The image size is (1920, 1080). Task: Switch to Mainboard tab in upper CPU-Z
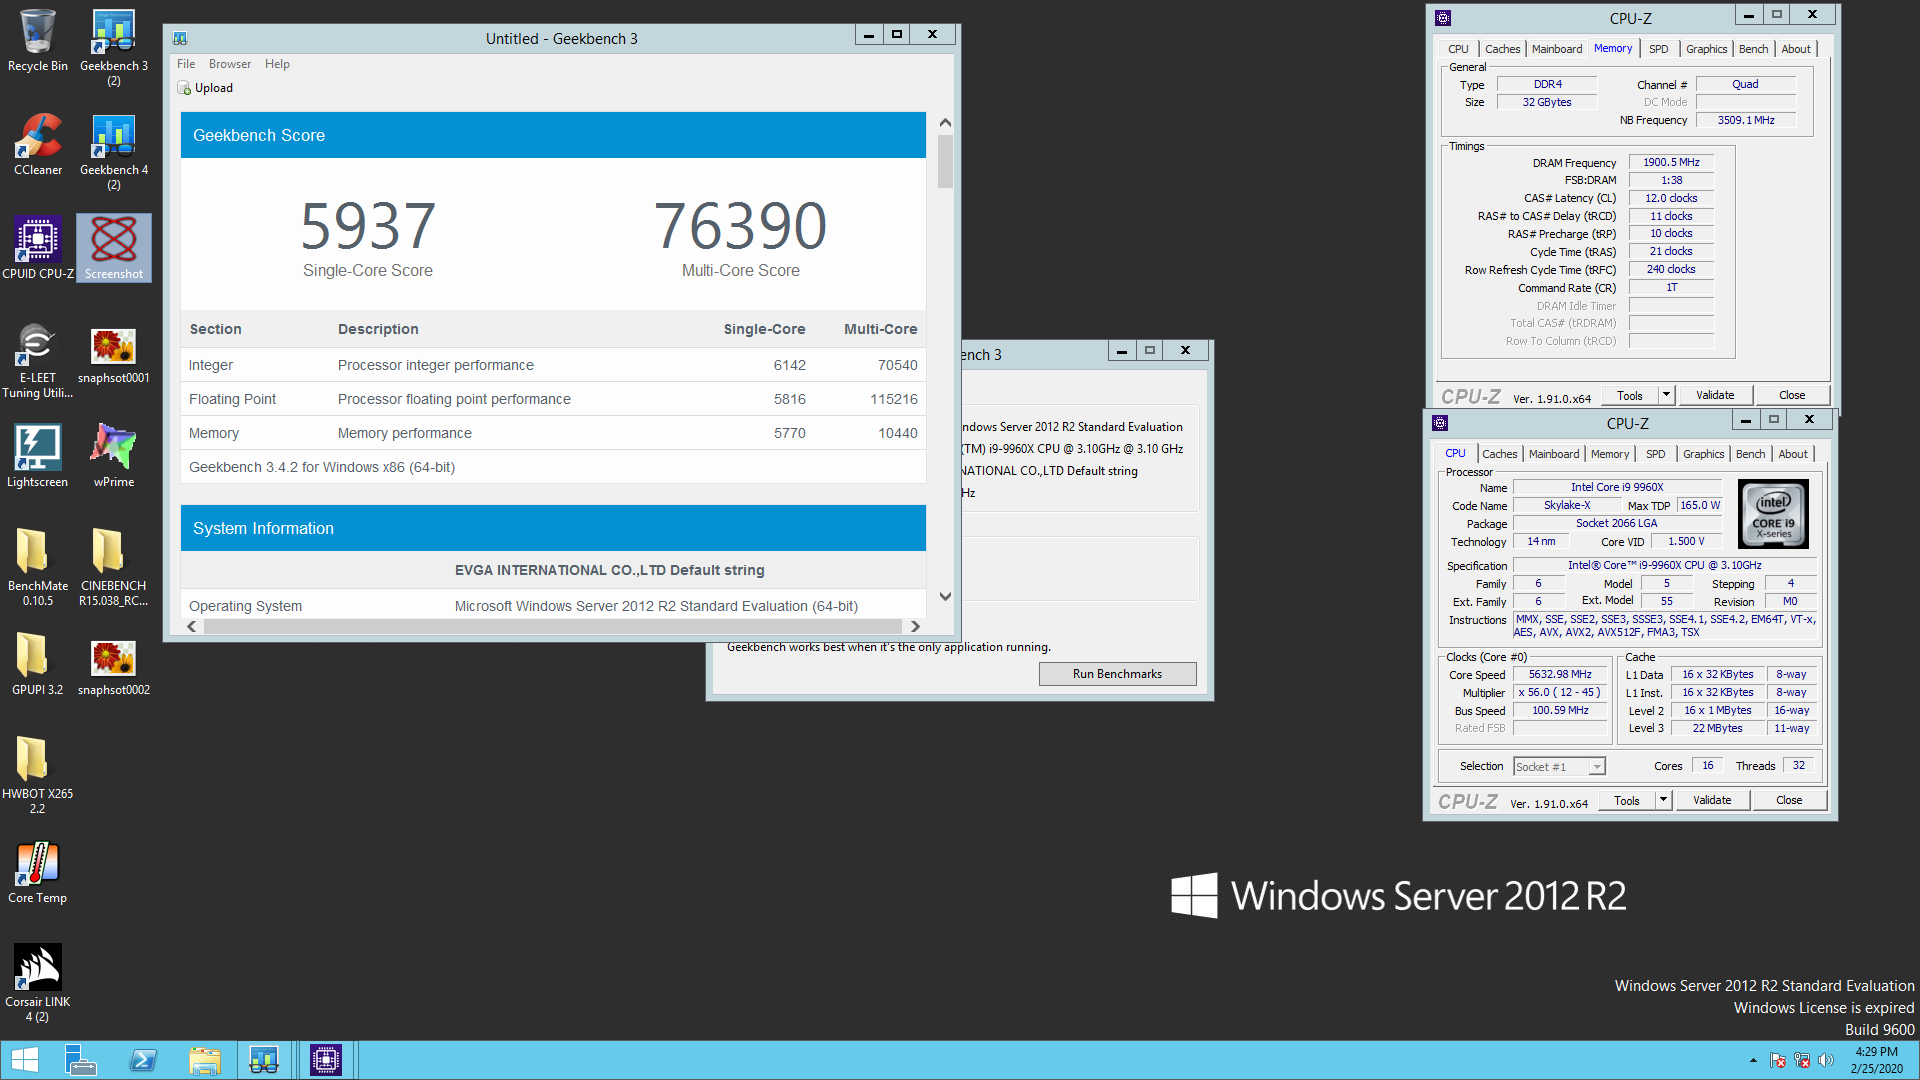pos(1557,49)
